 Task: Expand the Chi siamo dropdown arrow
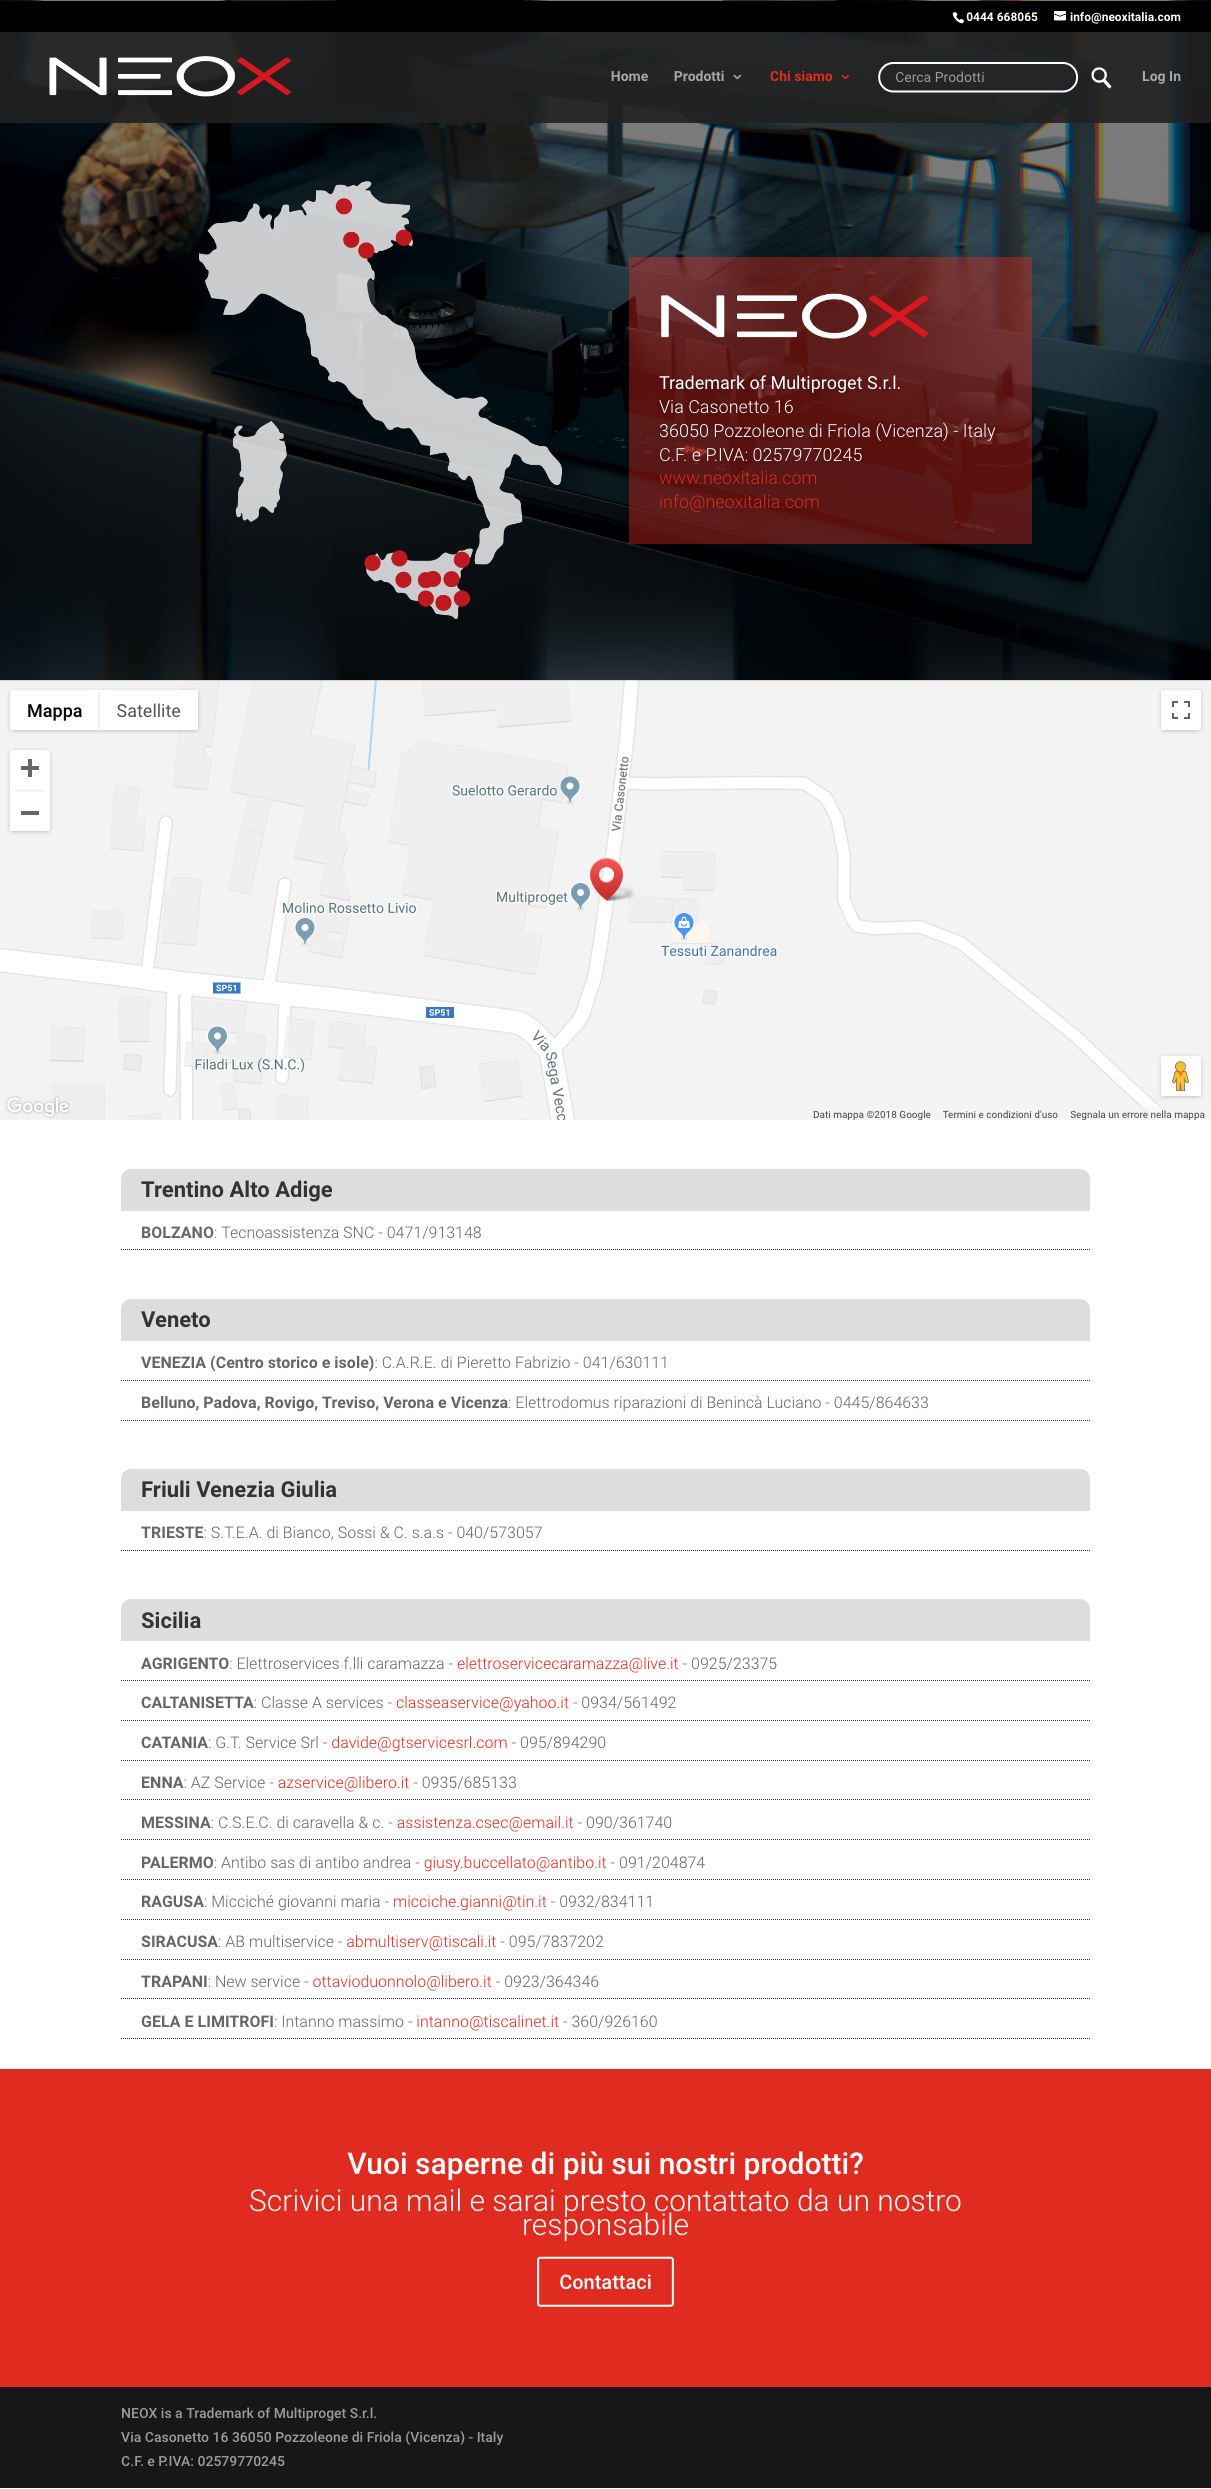[x=846, y=77]
